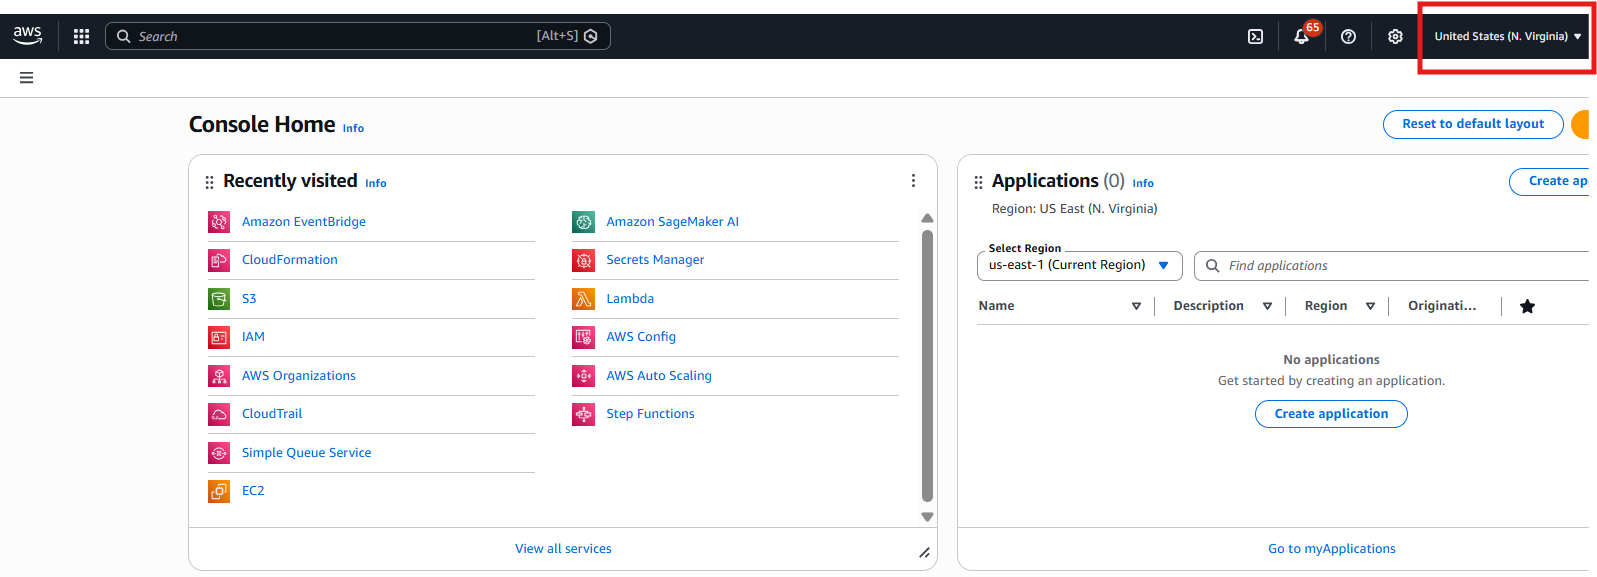Click the EC2 service icon
1597x577 pixels.
pyautogui.click(x=219, y=491)
